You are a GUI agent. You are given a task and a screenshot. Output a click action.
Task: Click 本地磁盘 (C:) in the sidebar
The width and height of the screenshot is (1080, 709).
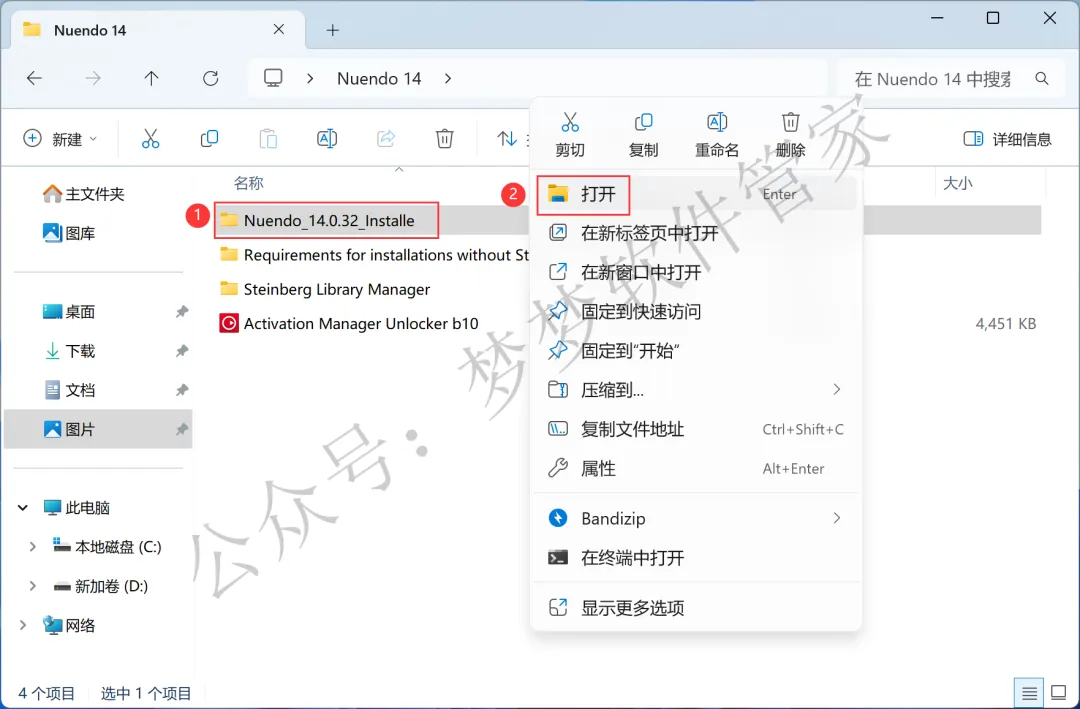click(107, 547)
